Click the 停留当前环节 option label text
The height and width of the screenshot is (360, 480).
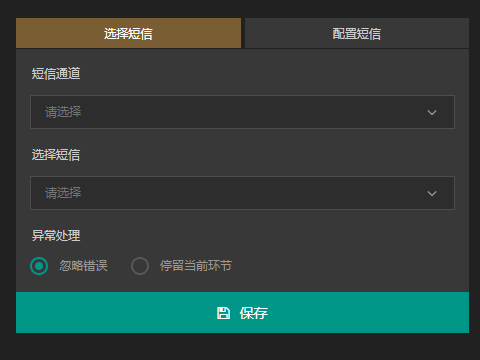point(196,266)
